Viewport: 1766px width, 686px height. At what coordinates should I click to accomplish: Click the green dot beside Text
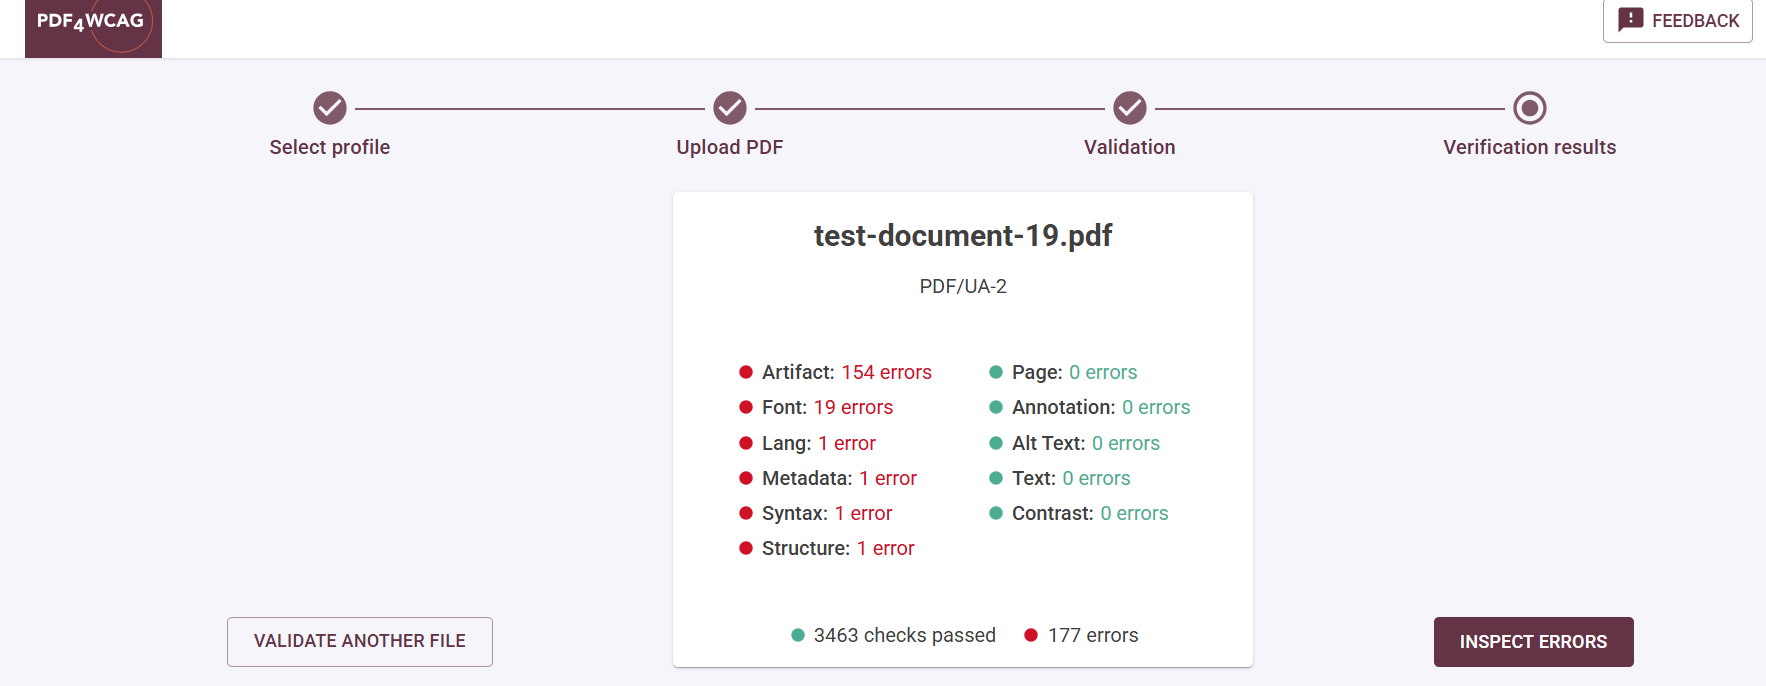996,478
